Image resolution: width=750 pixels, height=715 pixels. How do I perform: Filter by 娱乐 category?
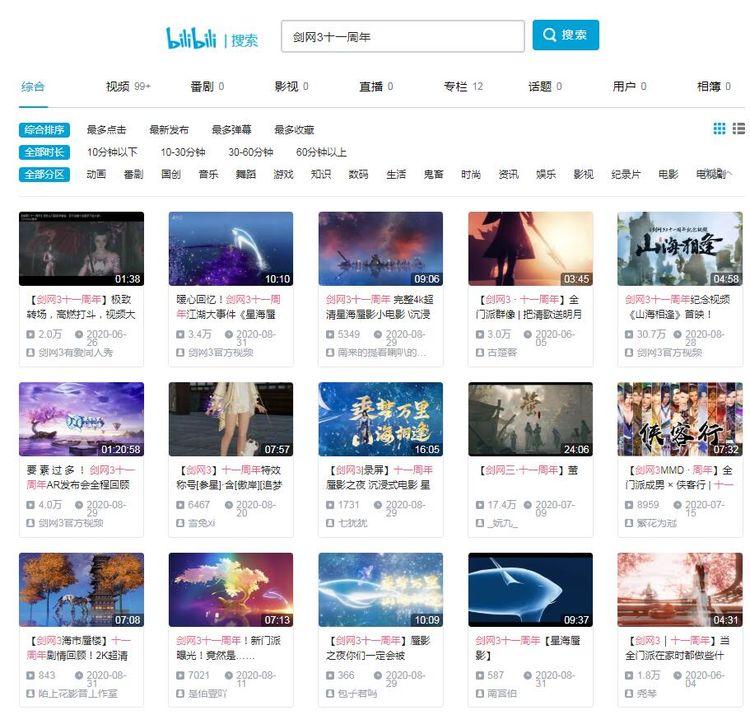pyautogui.click(x=546, y=175)
